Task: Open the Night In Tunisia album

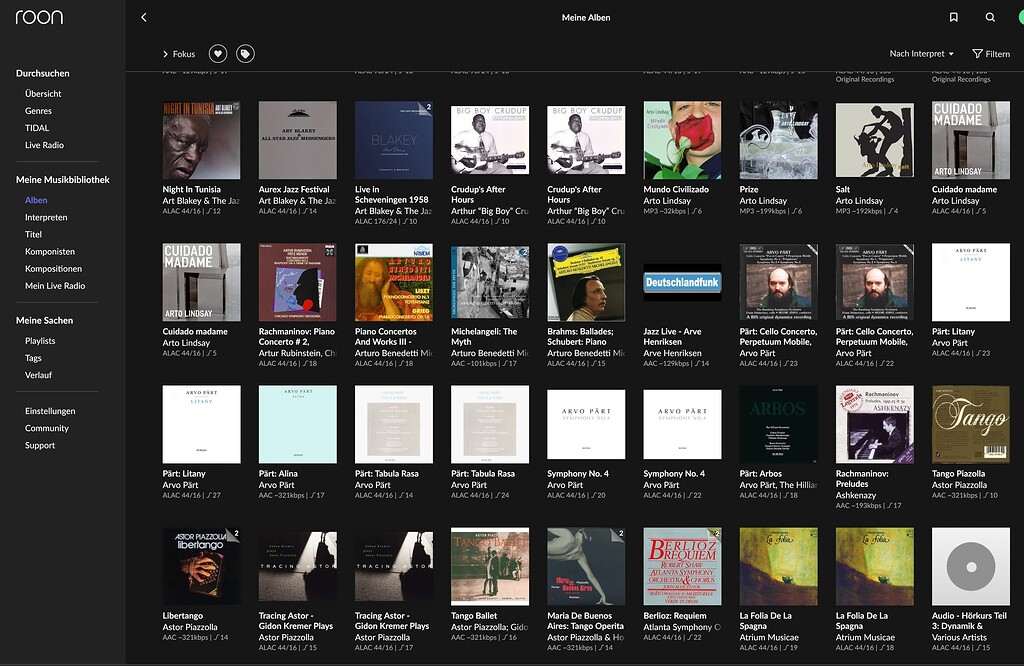Action: click(200, 139)
